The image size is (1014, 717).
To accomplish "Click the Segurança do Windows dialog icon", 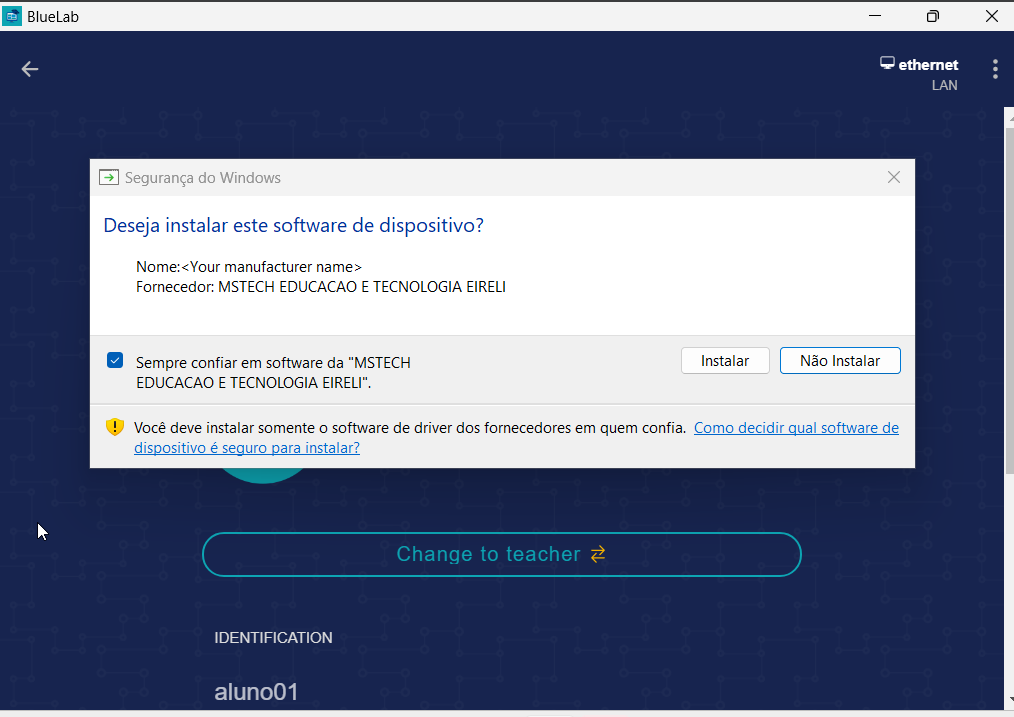I will pyautogui.click(x=109, y=177).
